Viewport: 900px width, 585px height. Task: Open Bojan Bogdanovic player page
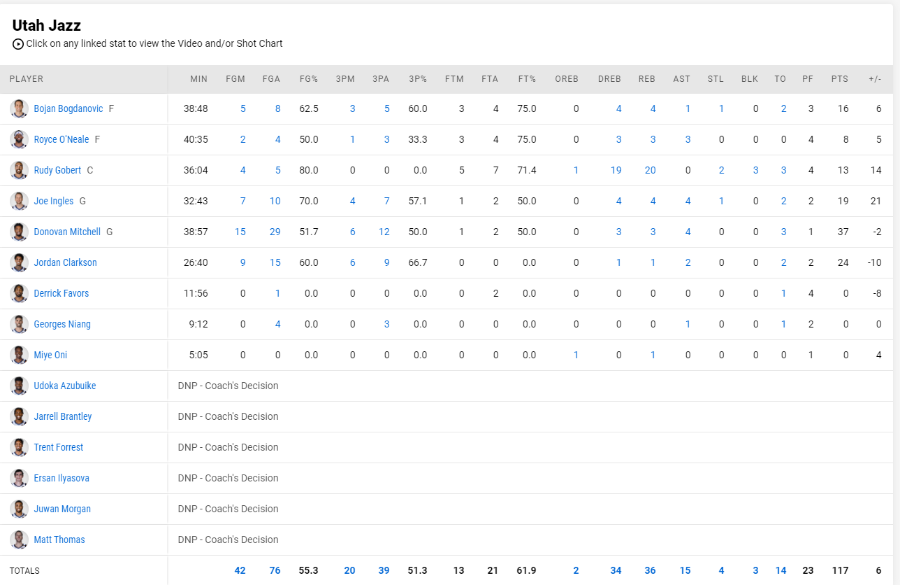pos(68,109)
